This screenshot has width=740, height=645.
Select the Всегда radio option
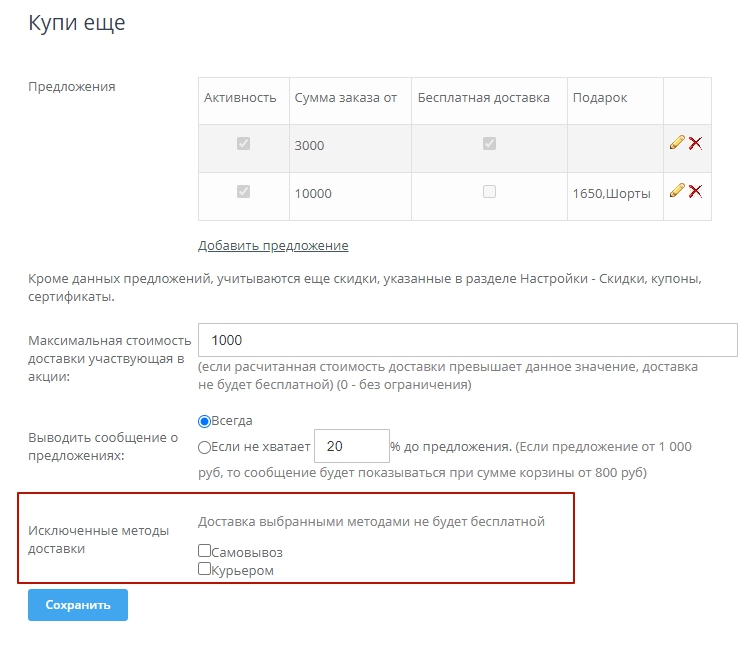pos(205,421)
